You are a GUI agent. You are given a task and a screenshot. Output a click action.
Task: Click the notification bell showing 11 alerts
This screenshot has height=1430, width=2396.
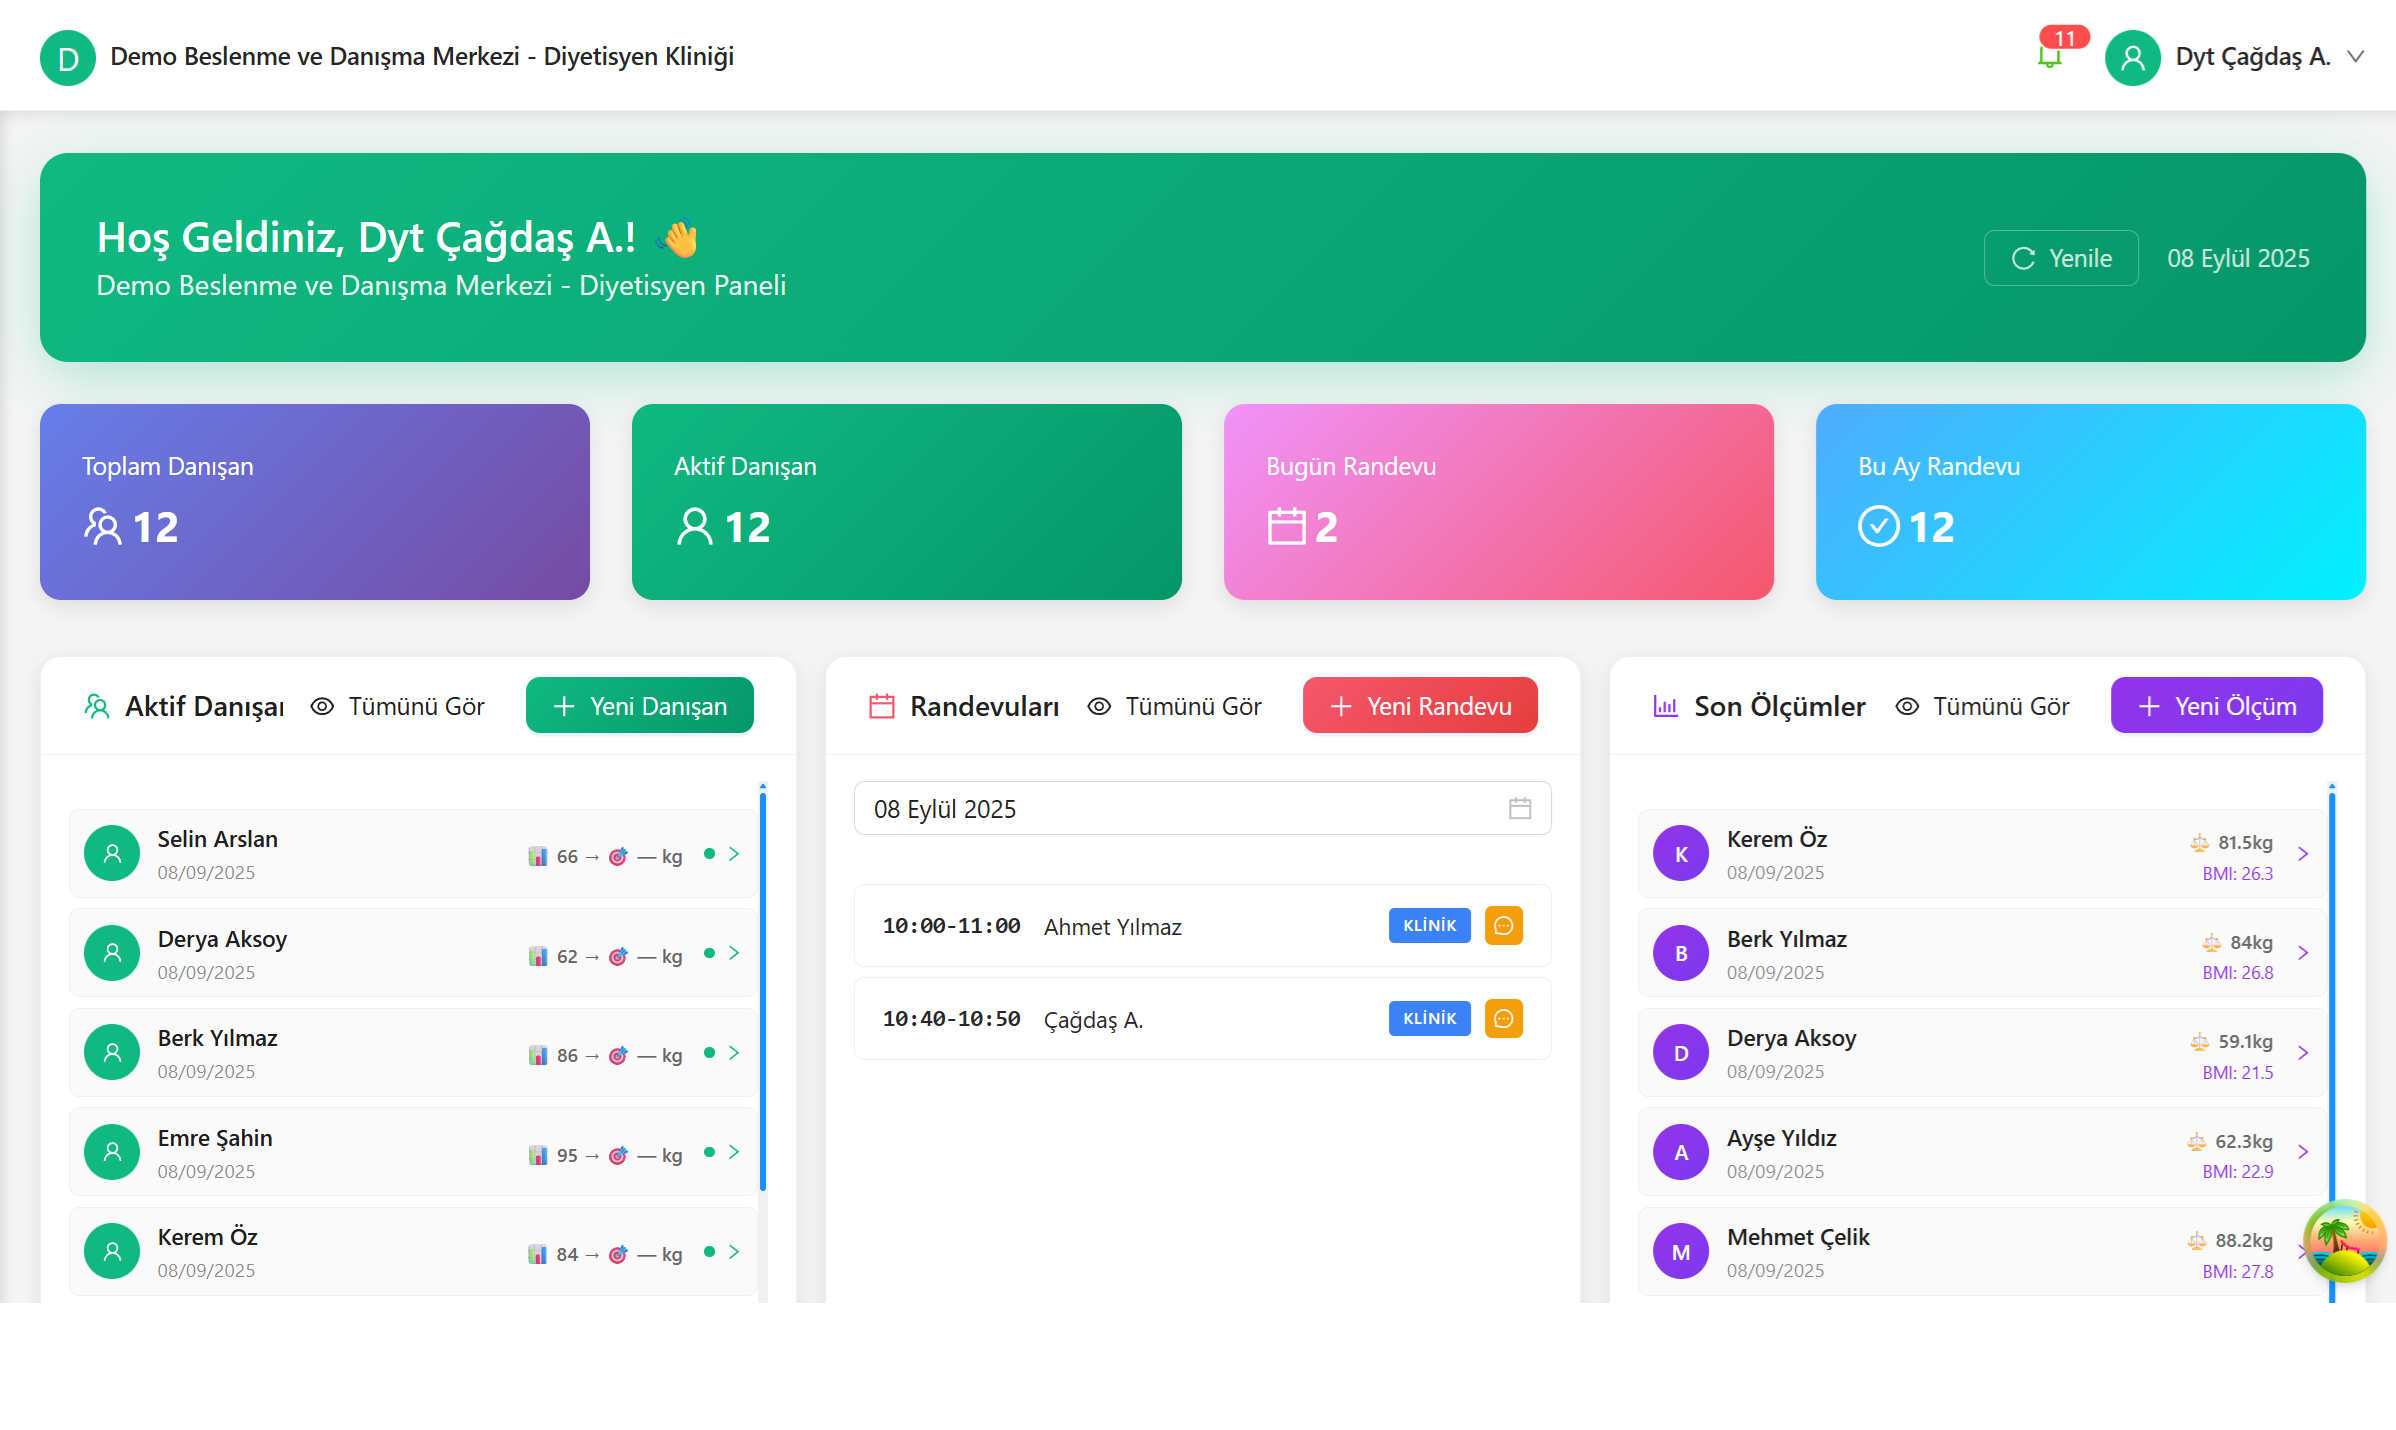click(2049, 56)
